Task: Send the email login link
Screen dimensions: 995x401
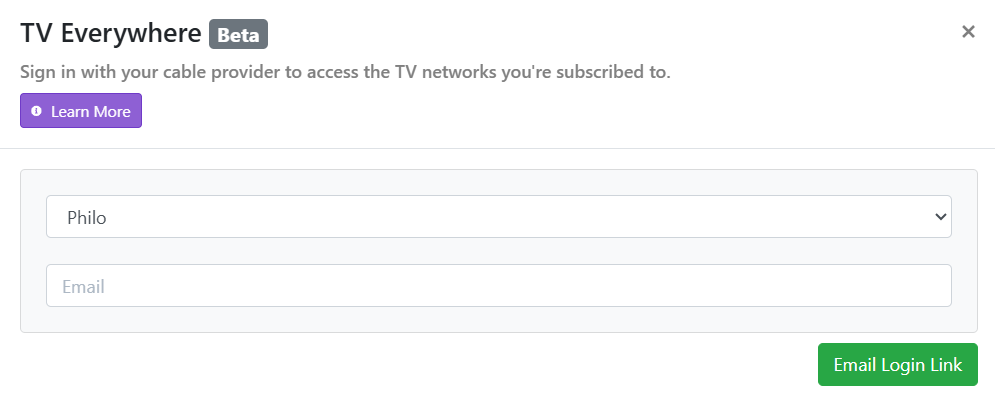Action: click(x=897, y=365)
